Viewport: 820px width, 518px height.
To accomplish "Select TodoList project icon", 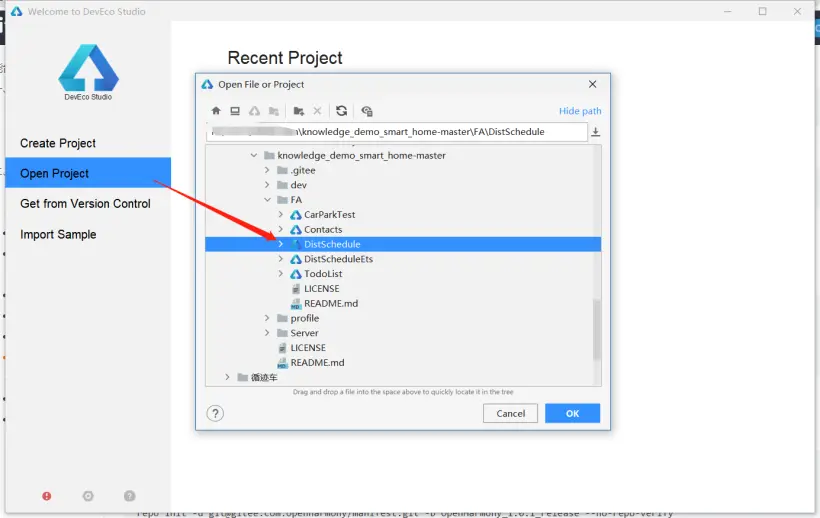I will [296, 274].
